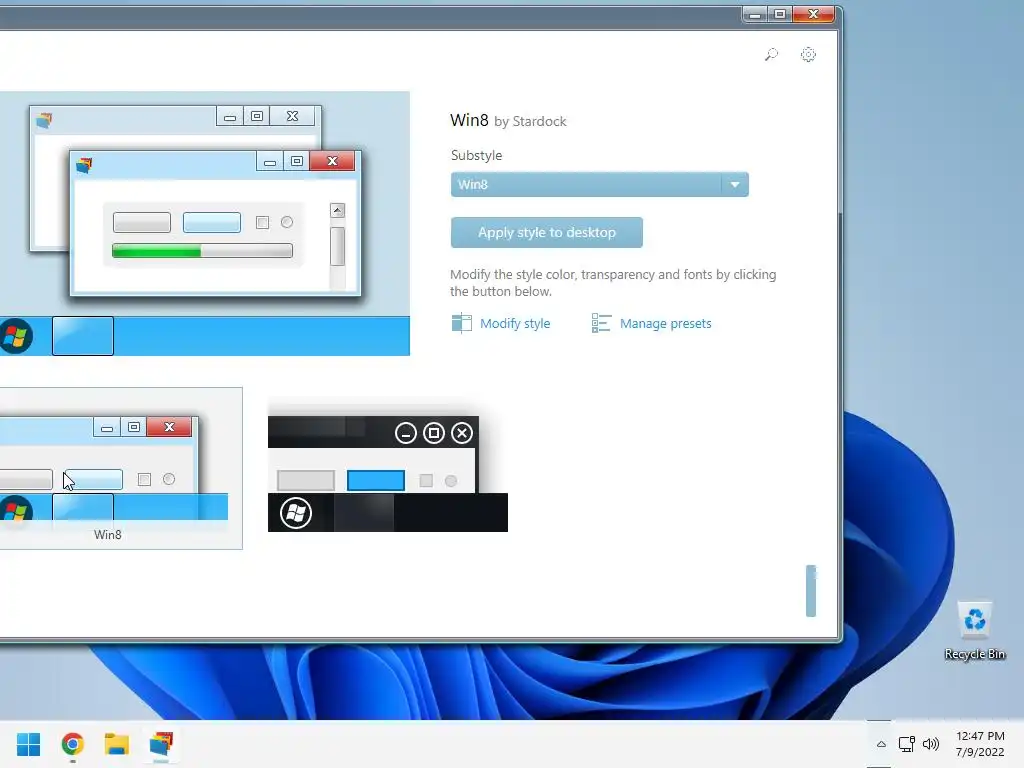1024x768 pixels.
Task: Click the network icon in system tray
Action: pyautogui.click(x=906, y=744)
